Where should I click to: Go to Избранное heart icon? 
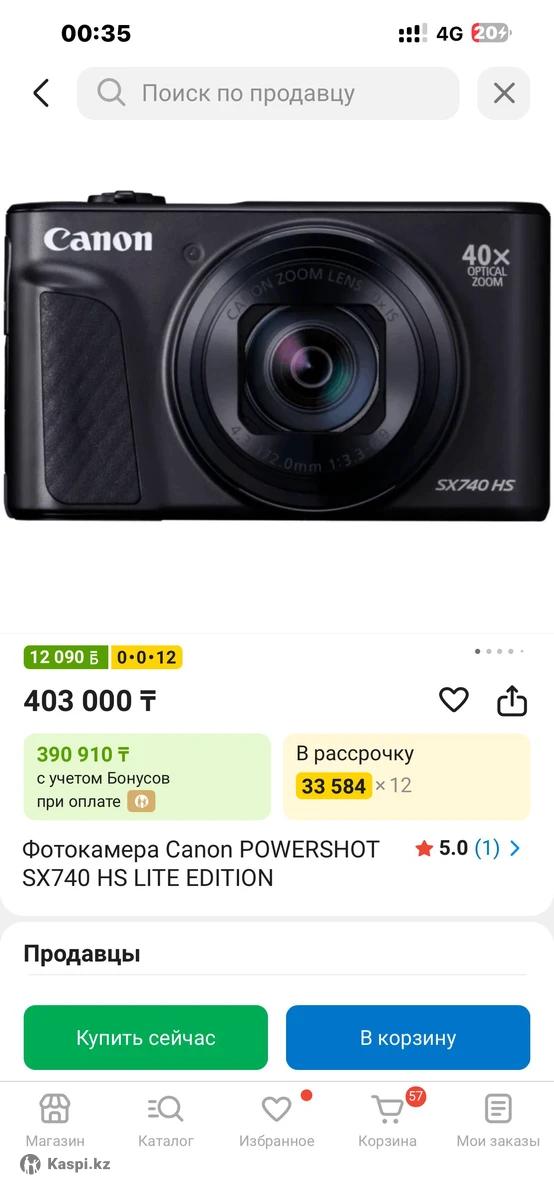[277, 1121]
